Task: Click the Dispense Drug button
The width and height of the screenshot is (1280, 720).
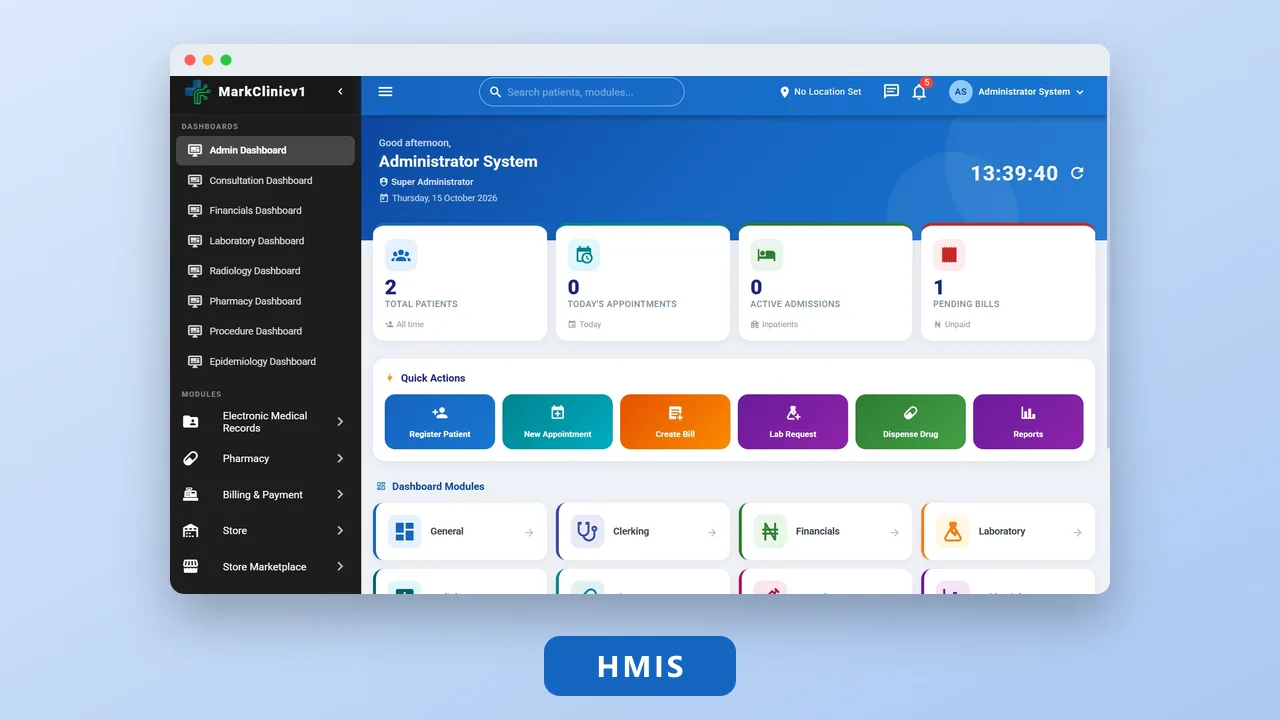Action: [x=910, y=422]
